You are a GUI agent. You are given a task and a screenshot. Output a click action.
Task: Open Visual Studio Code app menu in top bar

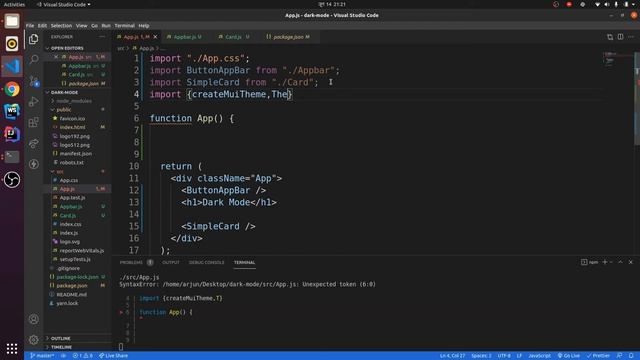click(x=64, y=4)
